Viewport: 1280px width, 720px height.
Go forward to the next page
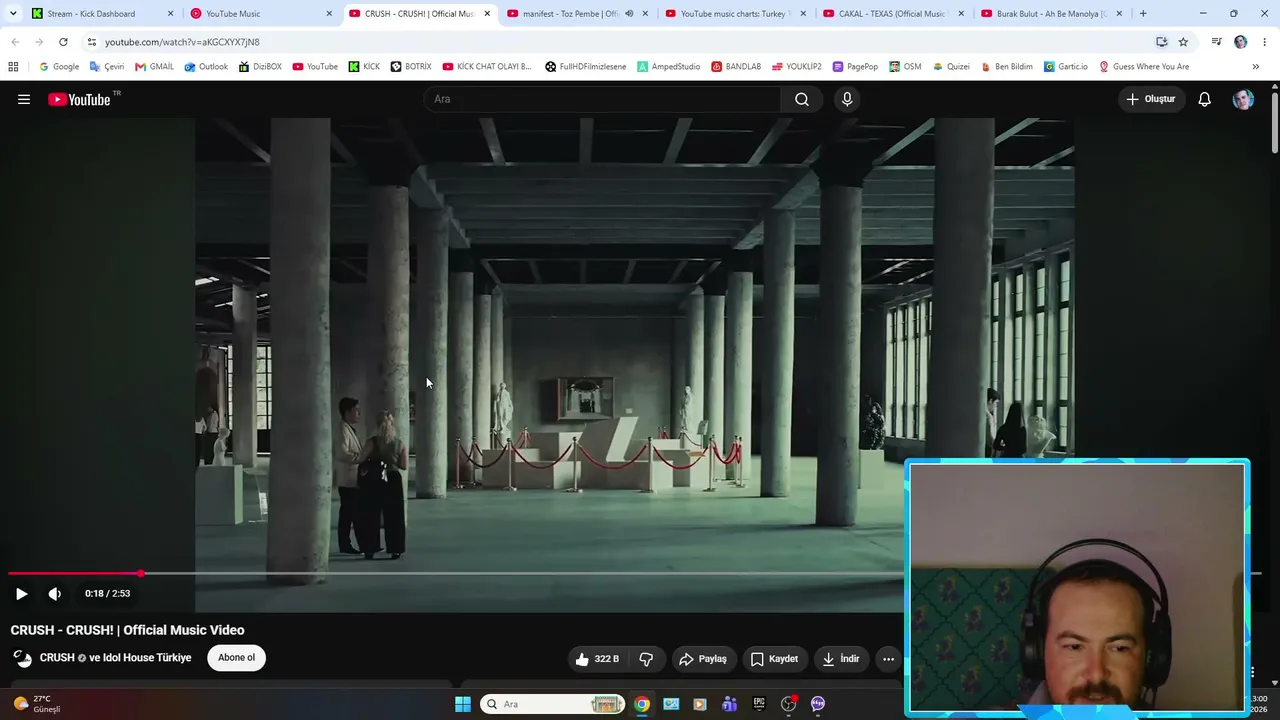(39, 42)
